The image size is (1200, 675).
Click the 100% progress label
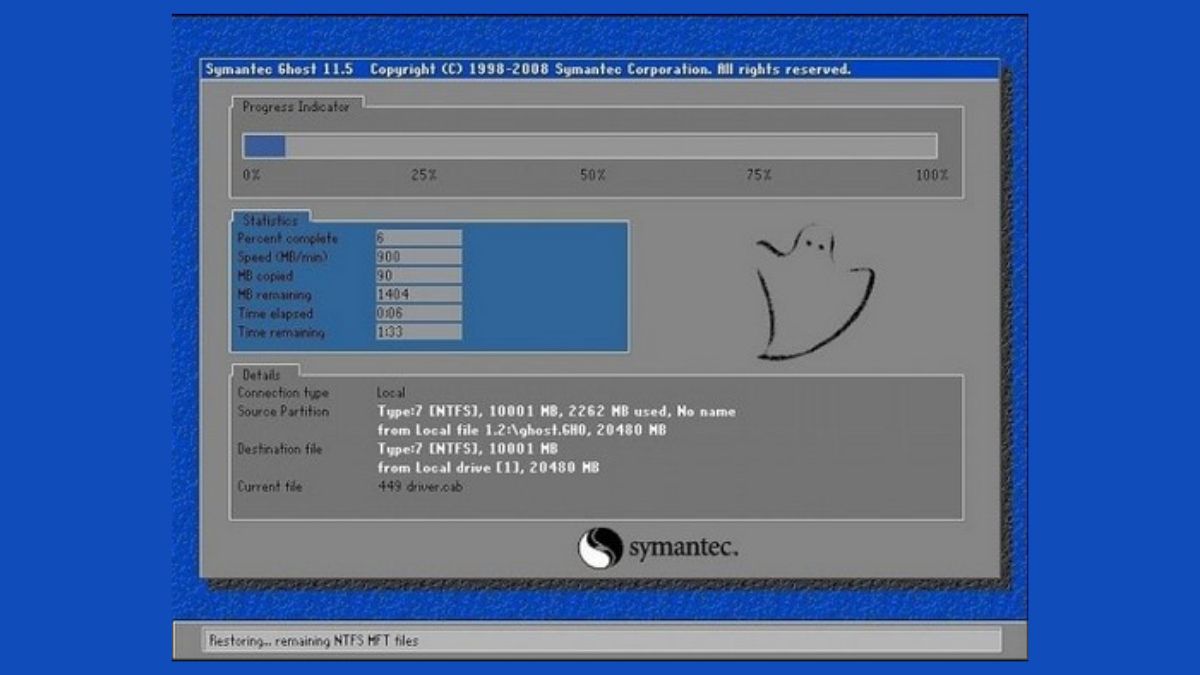point(932,175)
